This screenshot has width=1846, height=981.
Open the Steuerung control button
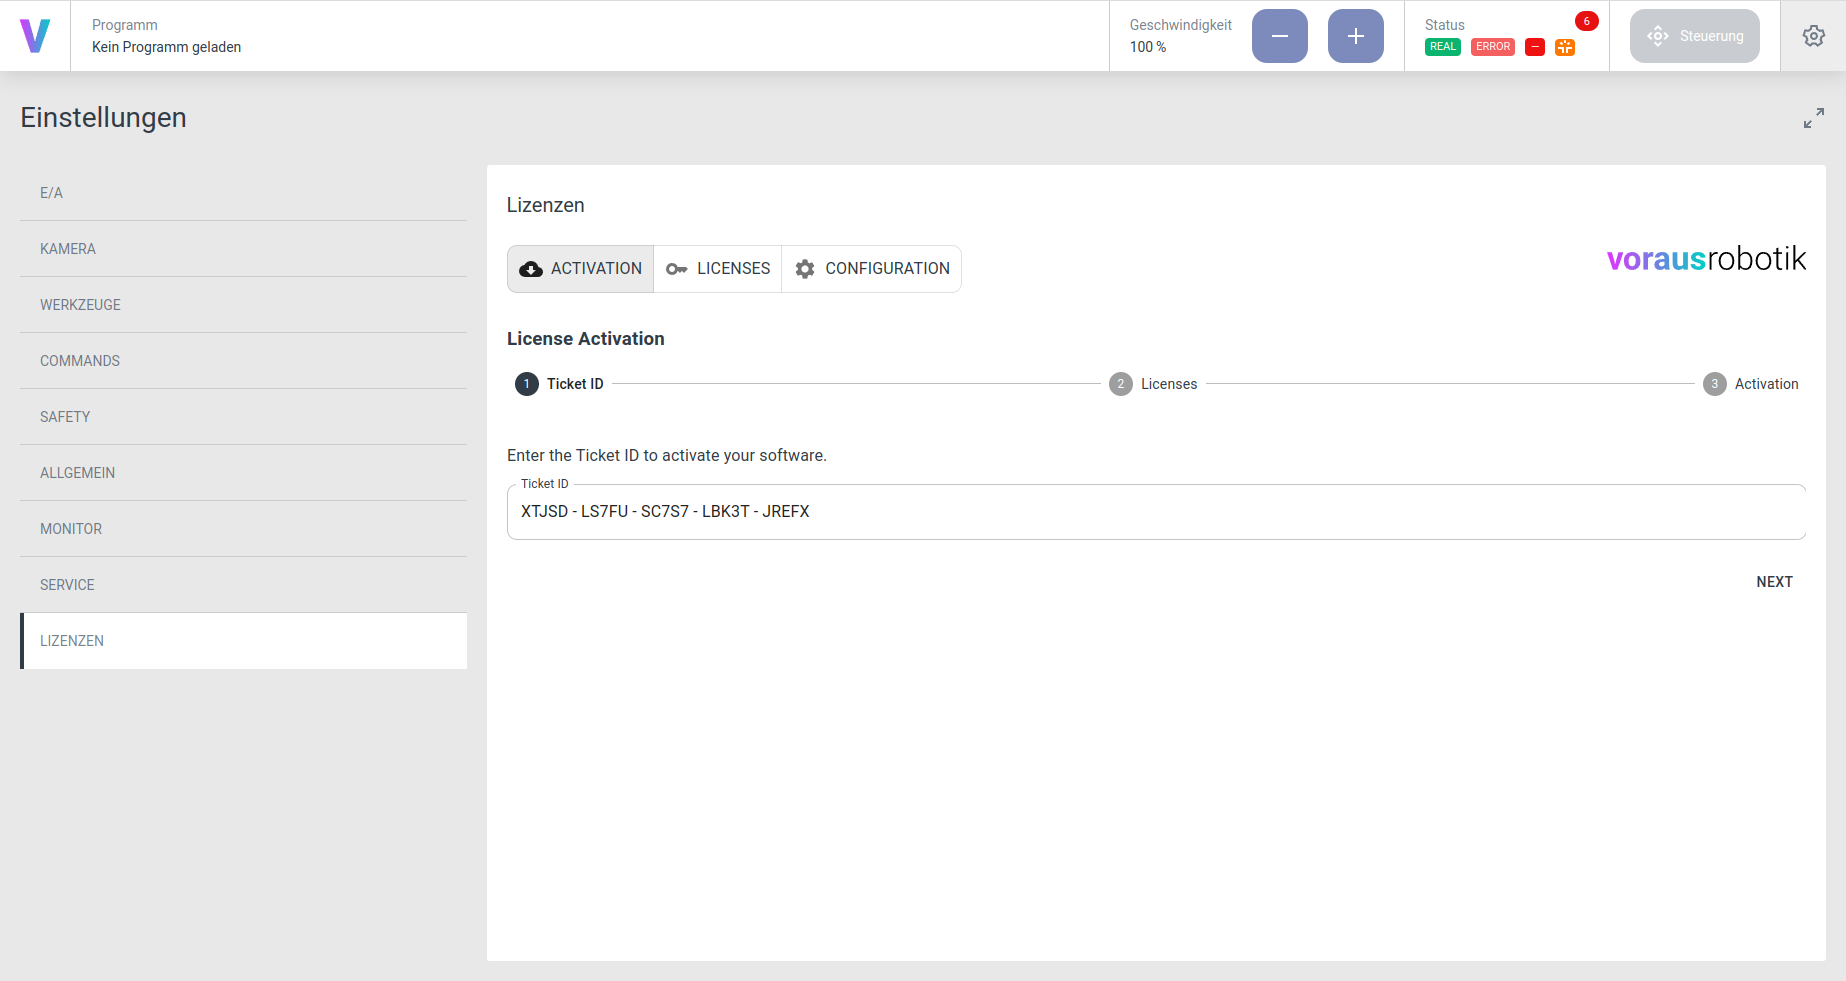click(x=1694, y=36)
